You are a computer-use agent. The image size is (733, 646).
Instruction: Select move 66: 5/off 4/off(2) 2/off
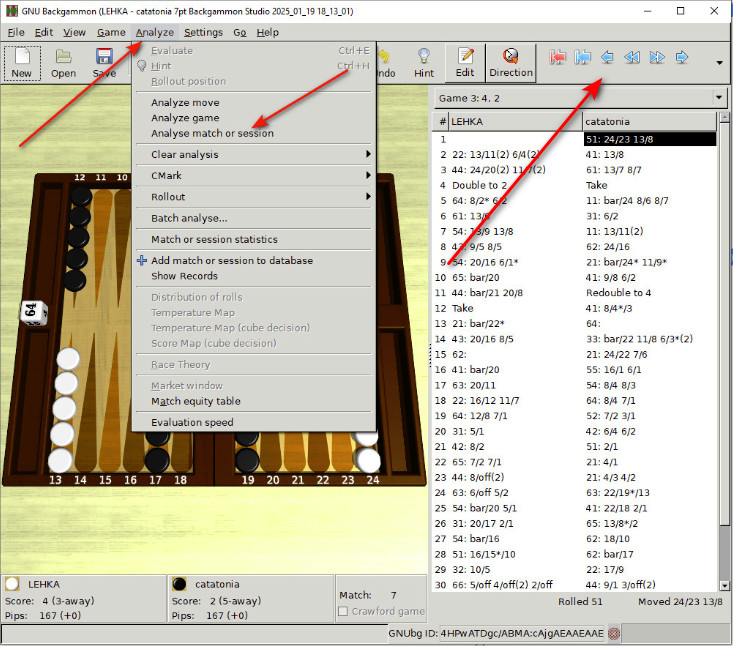pyautogui.click(x=502, y=585)
